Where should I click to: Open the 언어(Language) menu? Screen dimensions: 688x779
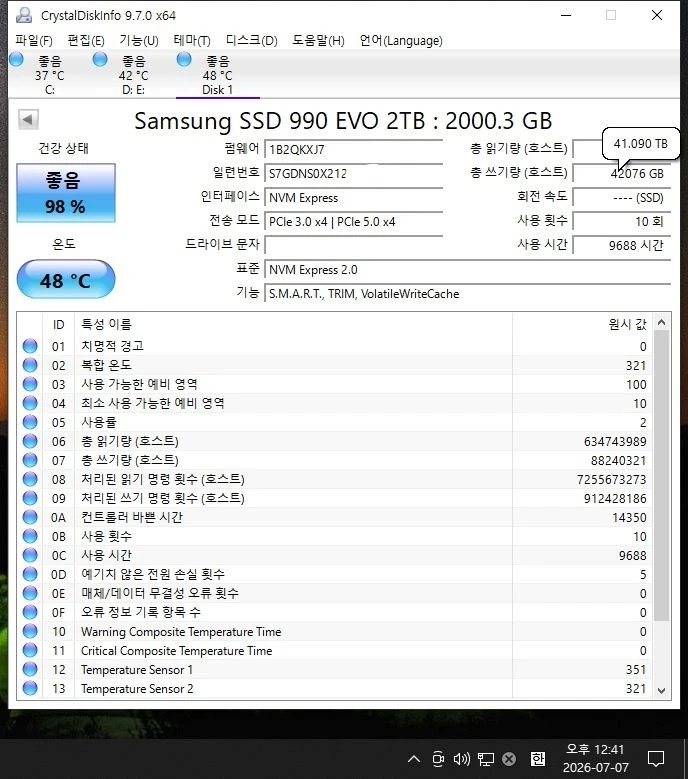tap(401, 41)
